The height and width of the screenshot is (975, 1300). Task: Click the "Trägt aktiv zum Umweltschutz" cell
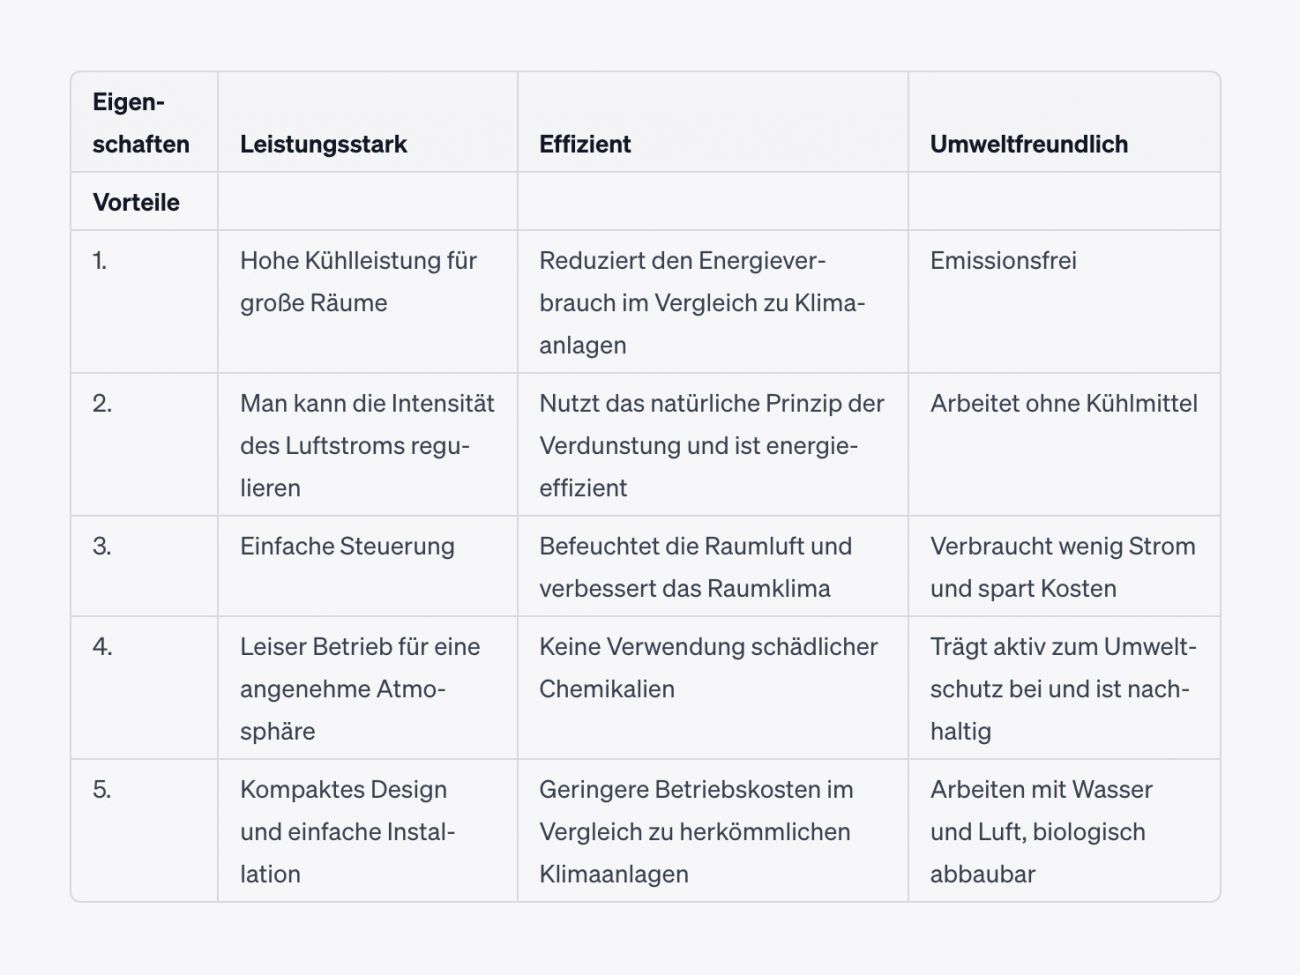point(1062,688)
